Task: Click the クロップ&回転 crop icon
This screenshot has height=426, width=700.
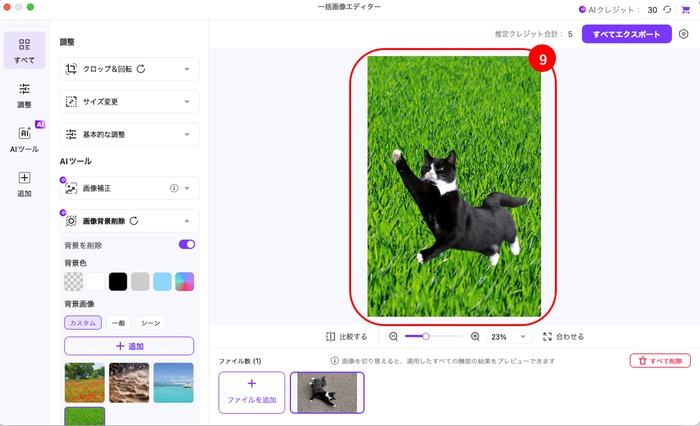Action: pyautogui.click(x=71, y=69)
